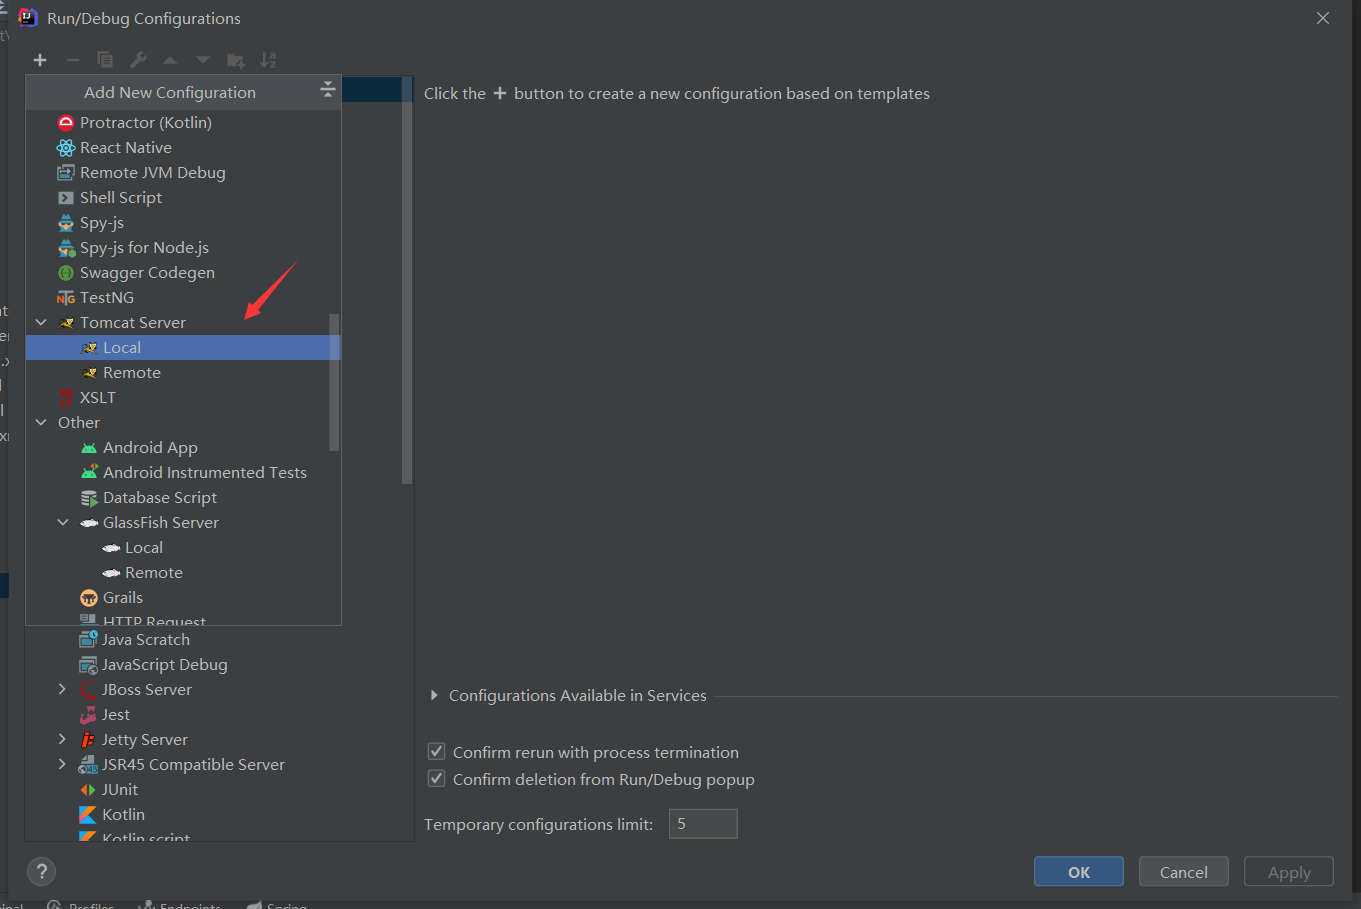Click the Move into new folder icon

236,60
